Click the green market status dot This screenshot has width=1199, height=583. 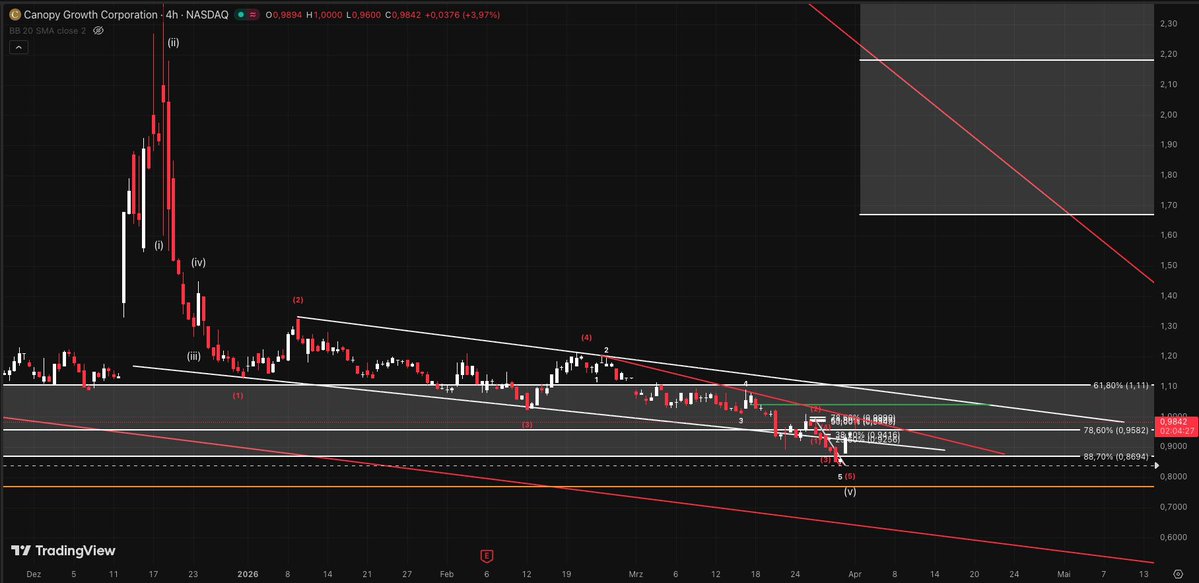[239, 15]
